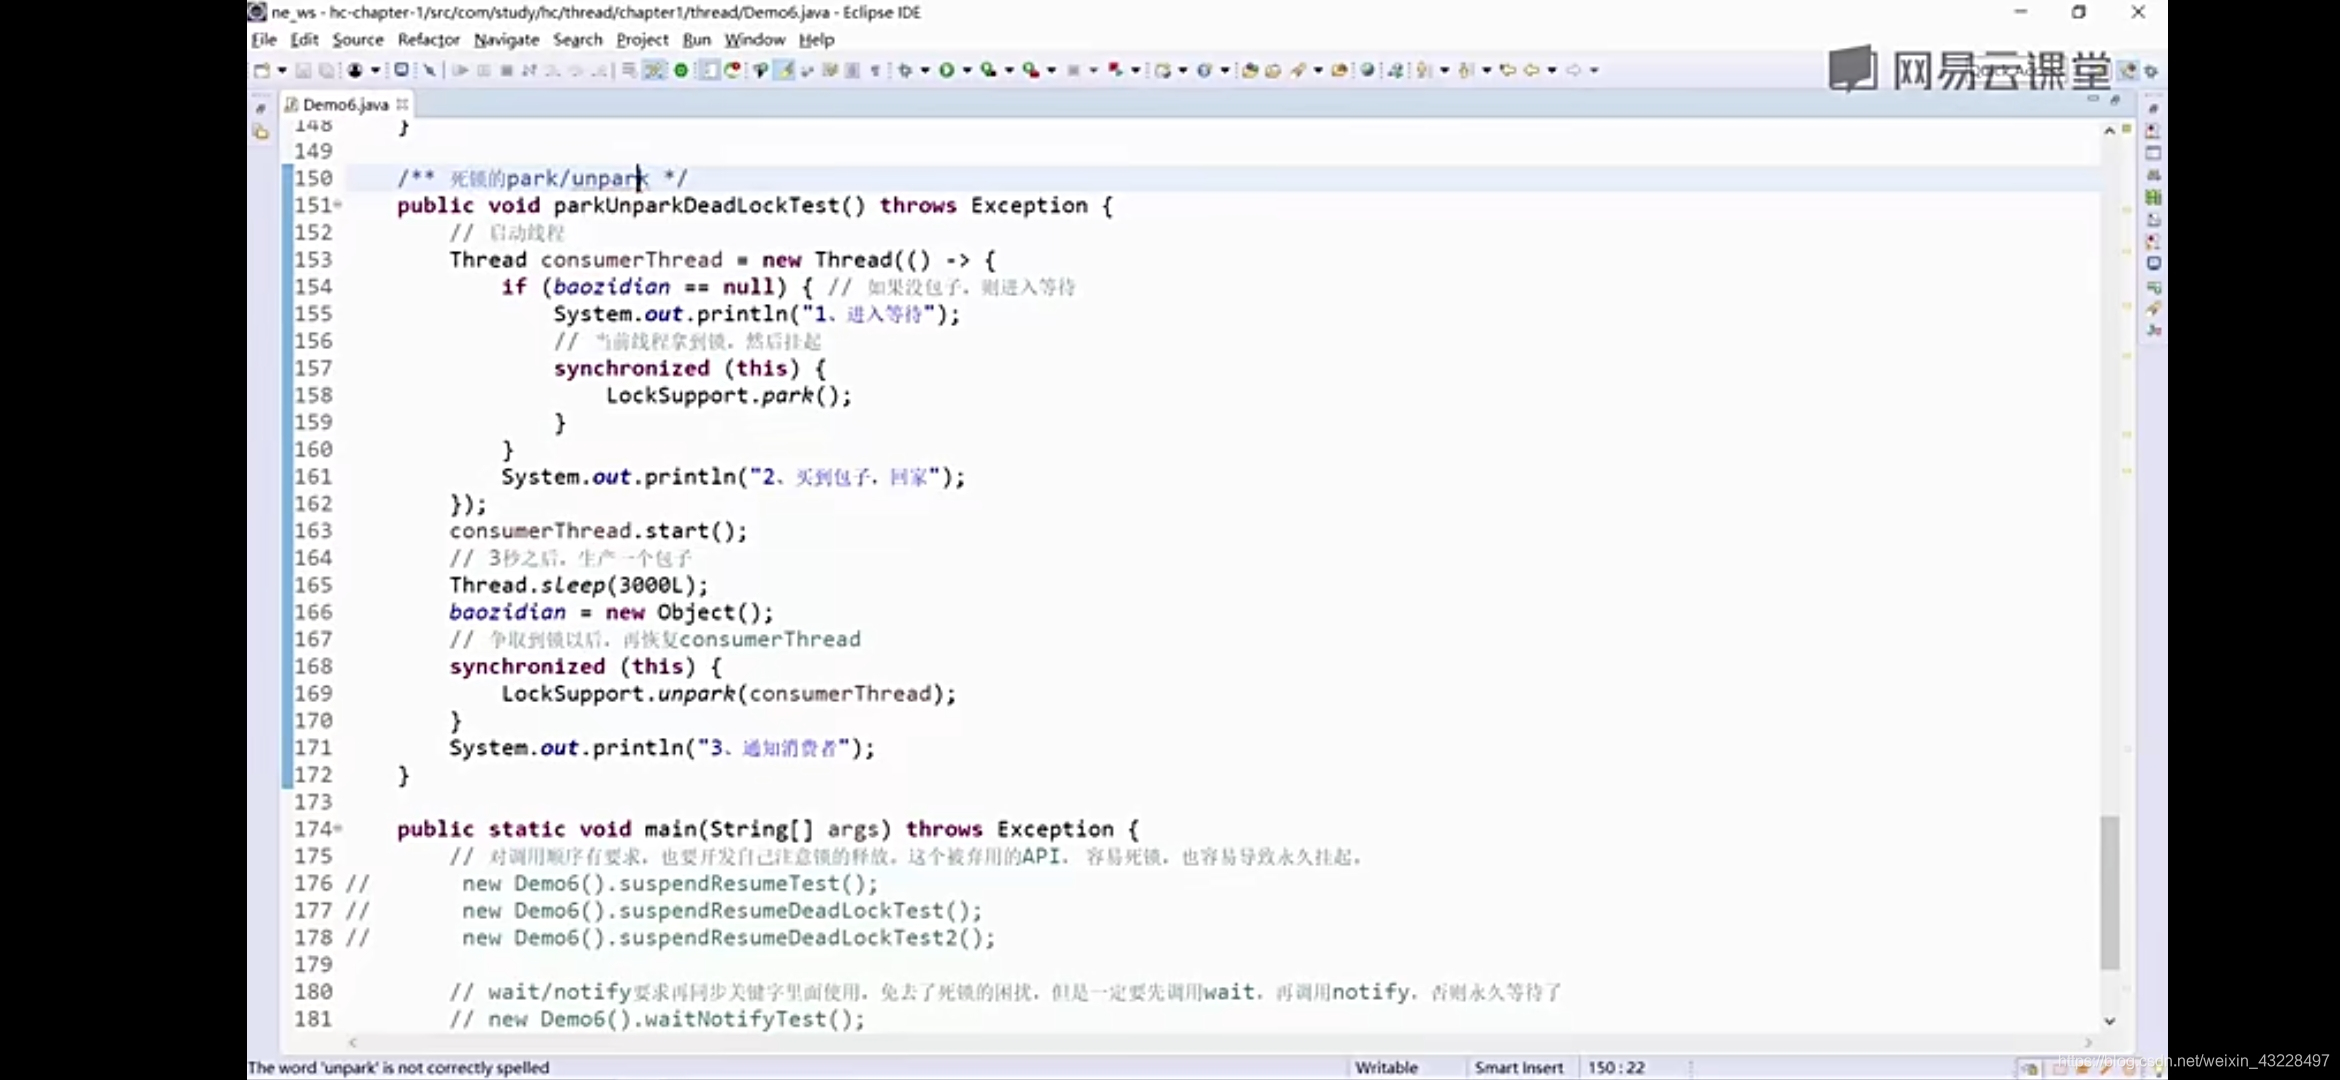Maximize the editor area
The image size is (2340, 1080).
click(x=2115, y=99)
